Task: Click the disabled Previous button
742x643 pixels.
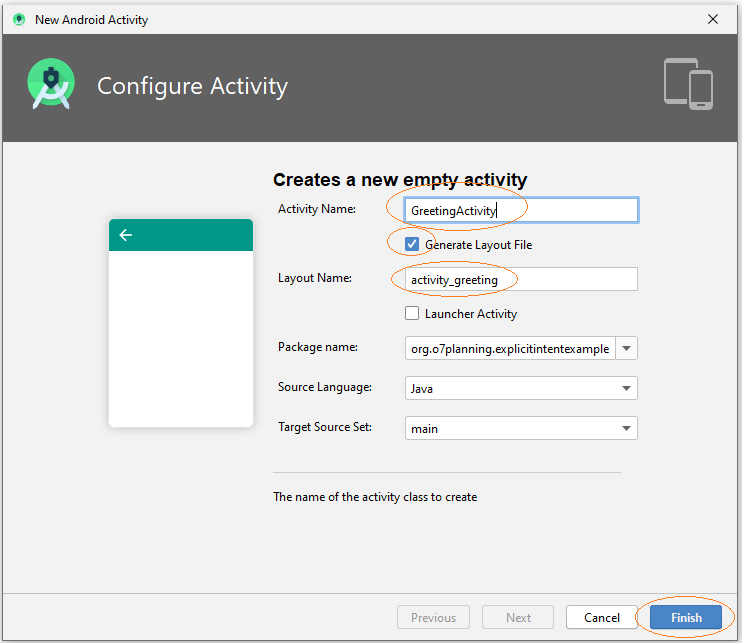Action: [433, 617]
